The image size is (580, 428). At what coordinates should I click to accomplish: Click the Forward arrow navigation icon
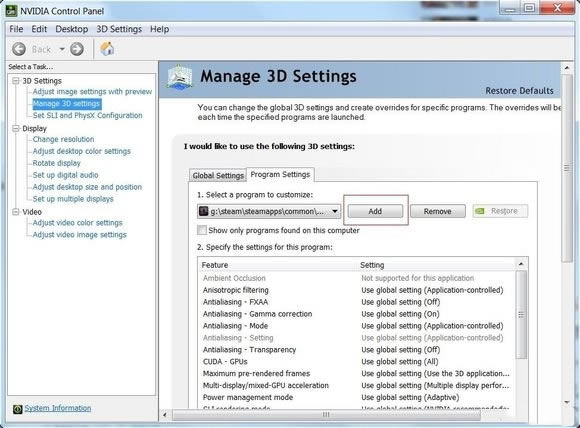coord(77,49)
